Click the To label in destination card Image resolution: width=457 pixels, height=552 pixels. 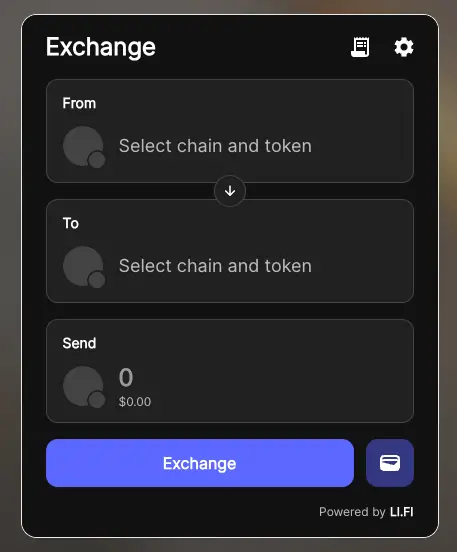[71, 223]
